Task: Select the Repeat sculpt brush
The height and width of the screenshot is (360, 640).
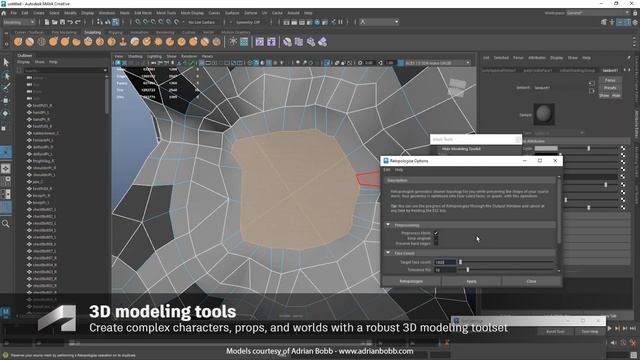Action: (111, 42)
